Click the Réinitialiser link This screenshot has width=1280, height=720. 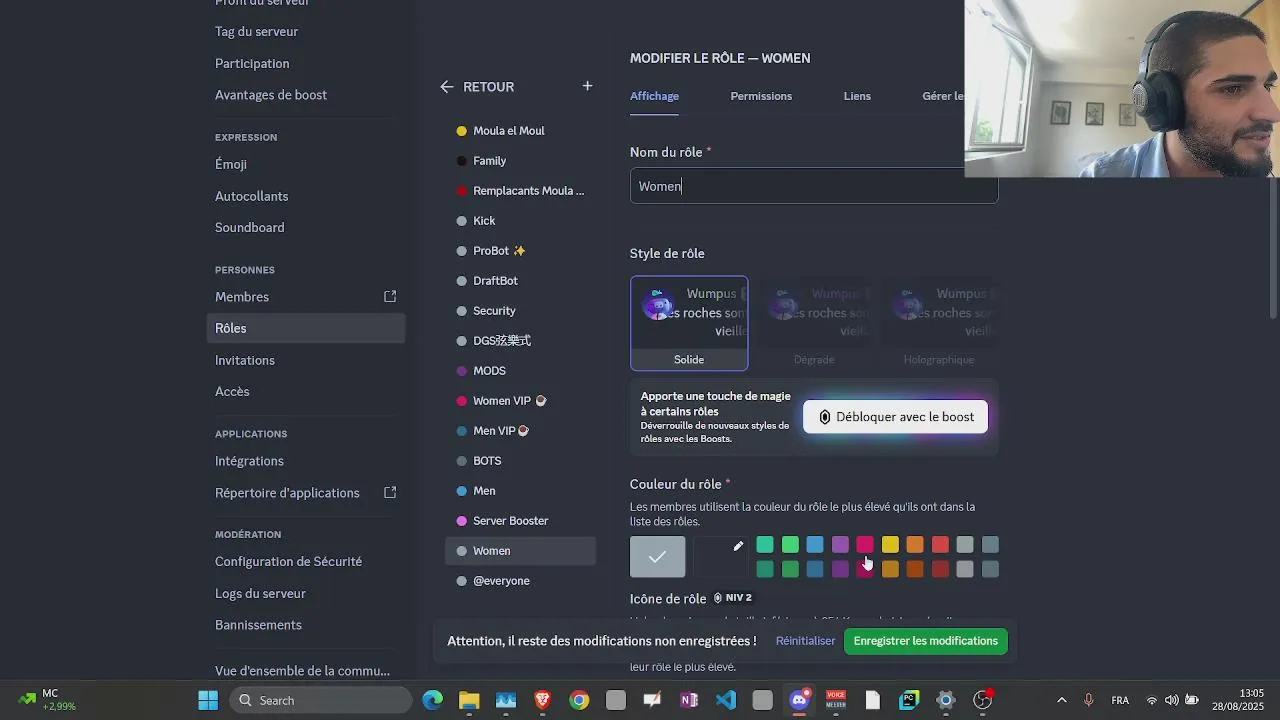point(805,641)
